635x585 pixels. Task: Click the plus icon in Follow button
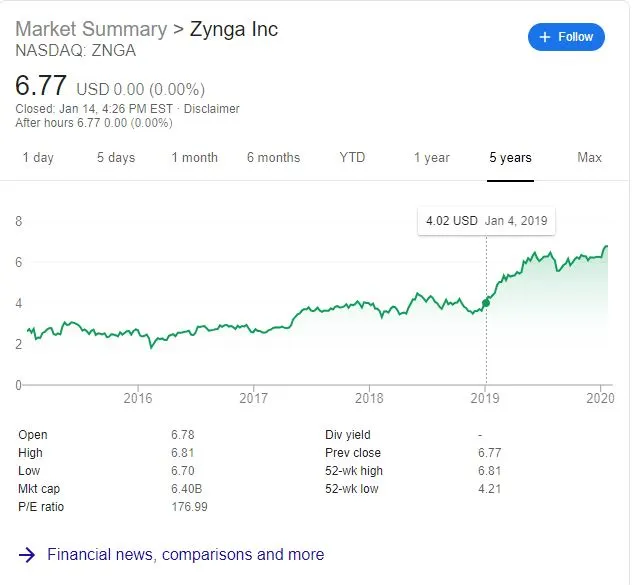(x=545, y=37)
